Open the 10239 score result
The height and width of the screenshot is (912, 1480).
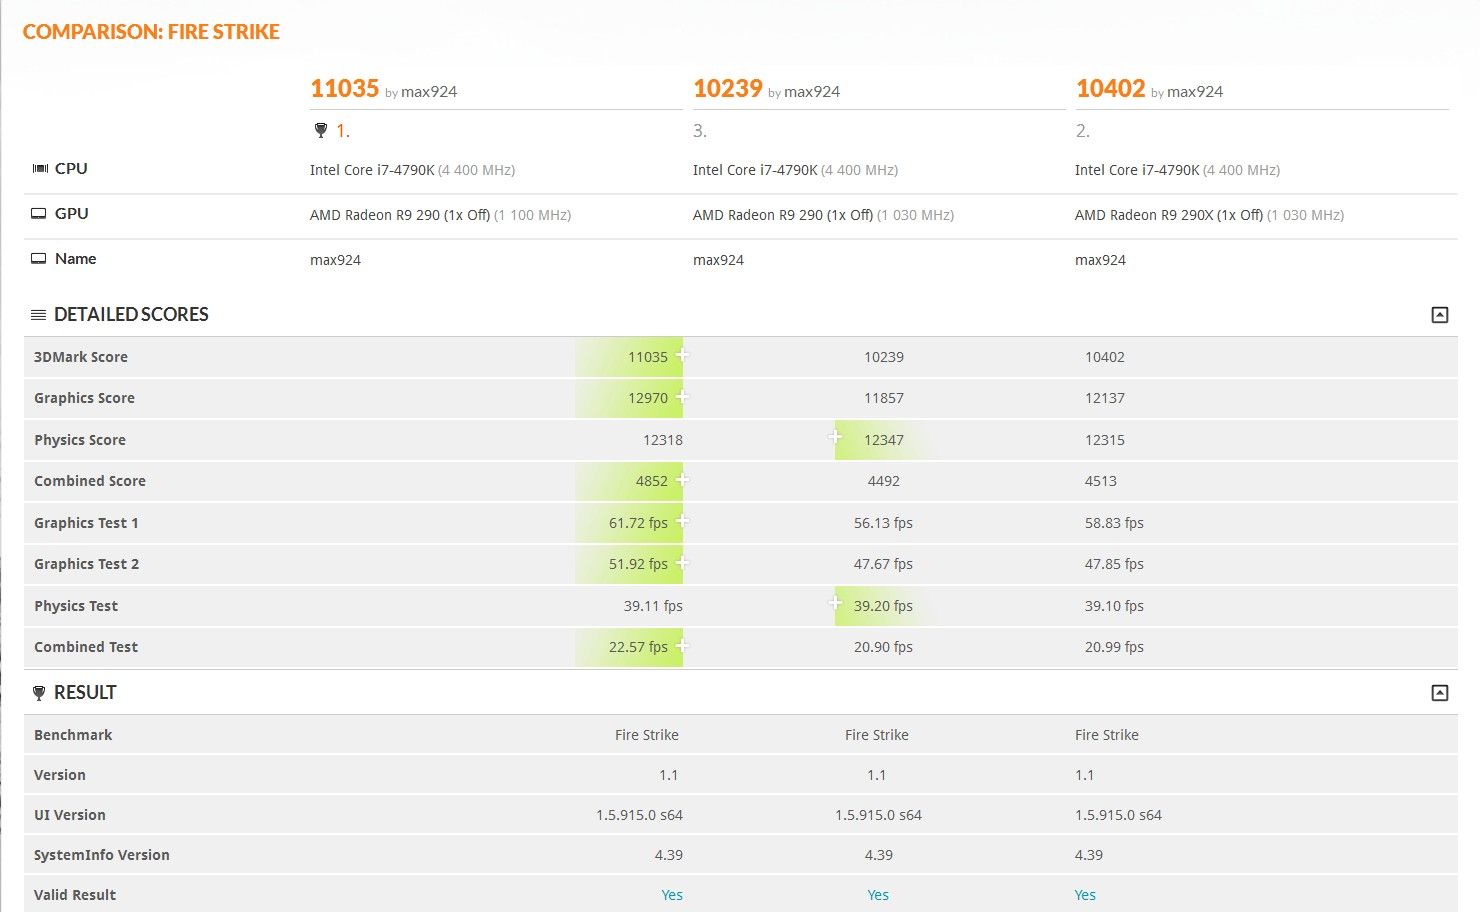pos(728,89)
